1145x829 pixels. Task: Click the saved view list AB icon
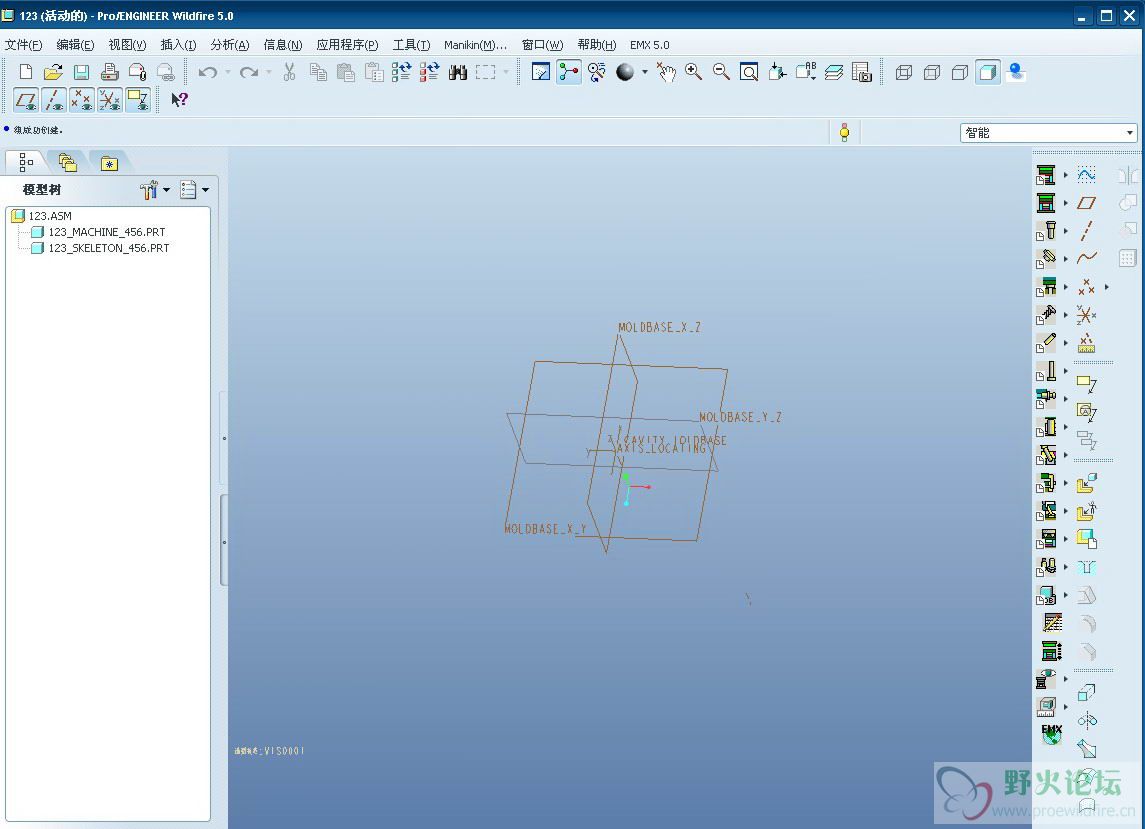tap(805, 72)
